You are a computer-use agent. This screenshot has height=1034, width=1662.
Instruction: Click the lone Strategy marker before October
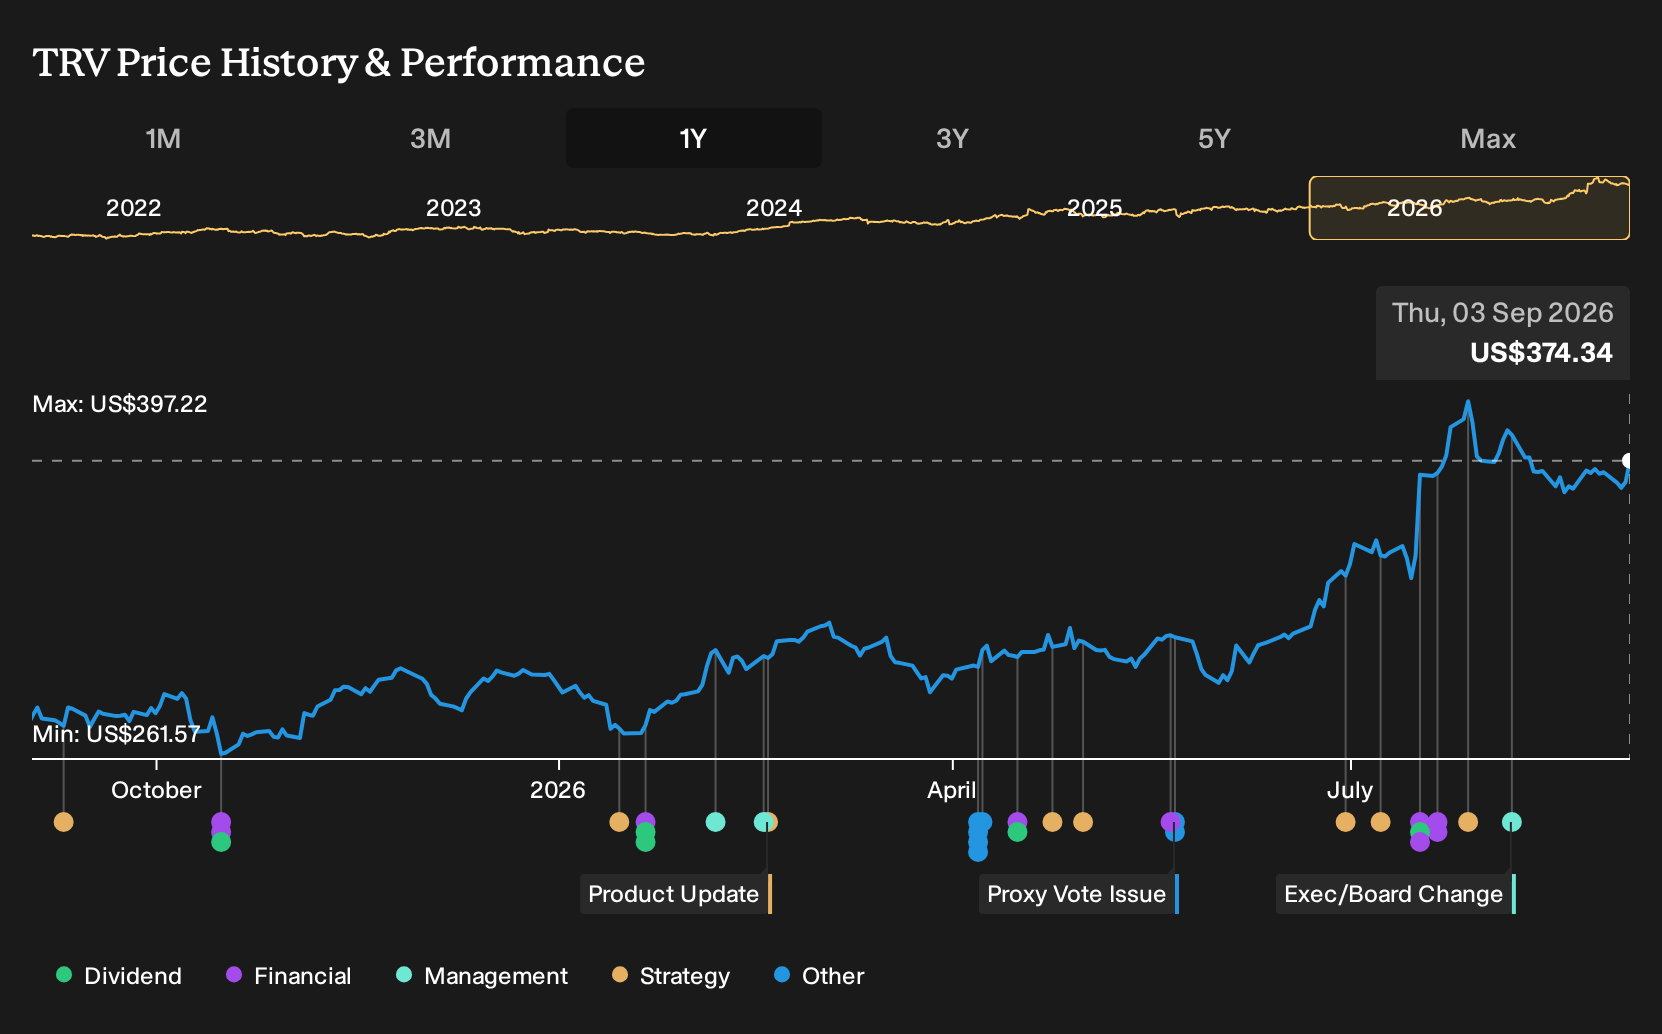[x=63, y=822]
